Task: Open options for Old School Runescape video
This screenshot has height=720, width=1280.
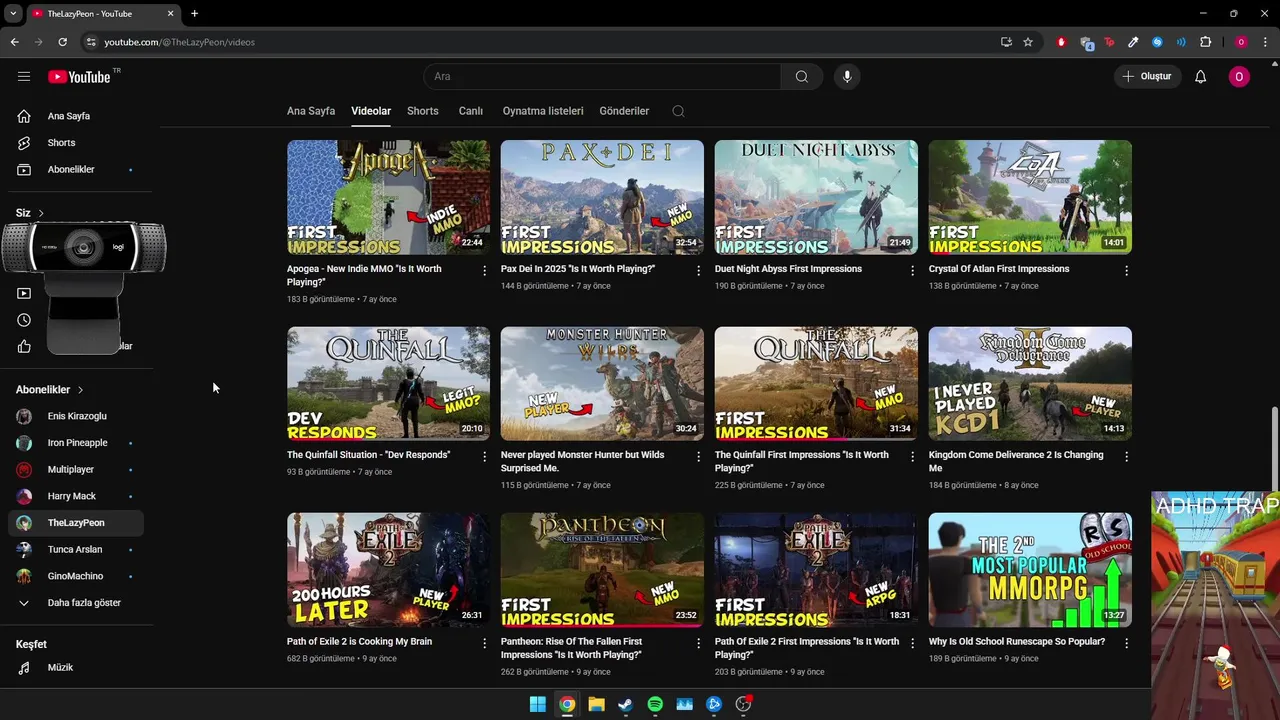Action: point(1126,644)
